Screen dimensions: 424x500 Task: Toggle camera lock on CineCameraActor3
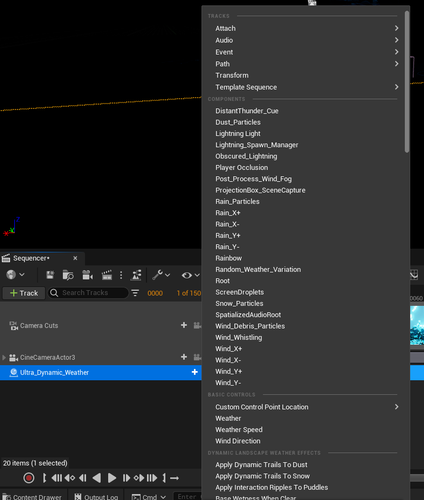[197, 357]
